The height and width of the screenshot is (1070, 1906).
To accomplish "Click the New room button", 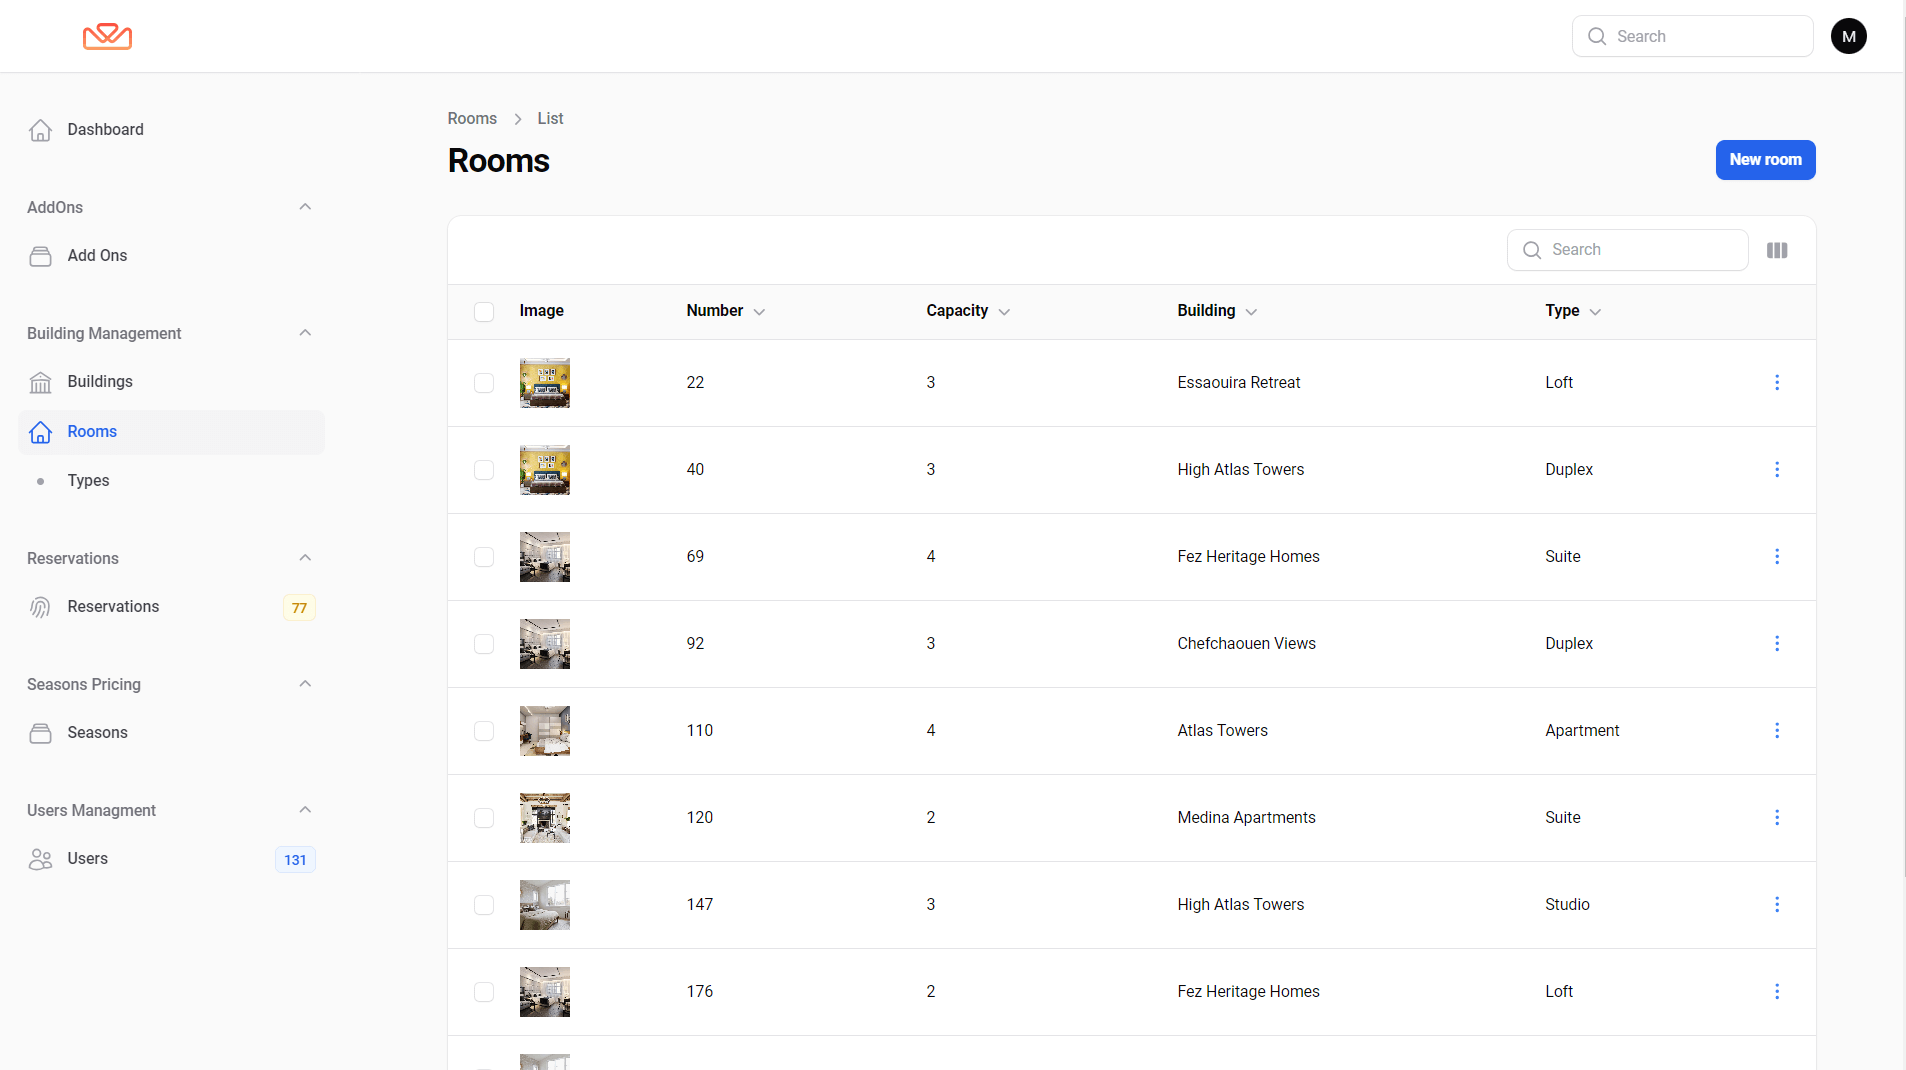I will pos(1765,160).
